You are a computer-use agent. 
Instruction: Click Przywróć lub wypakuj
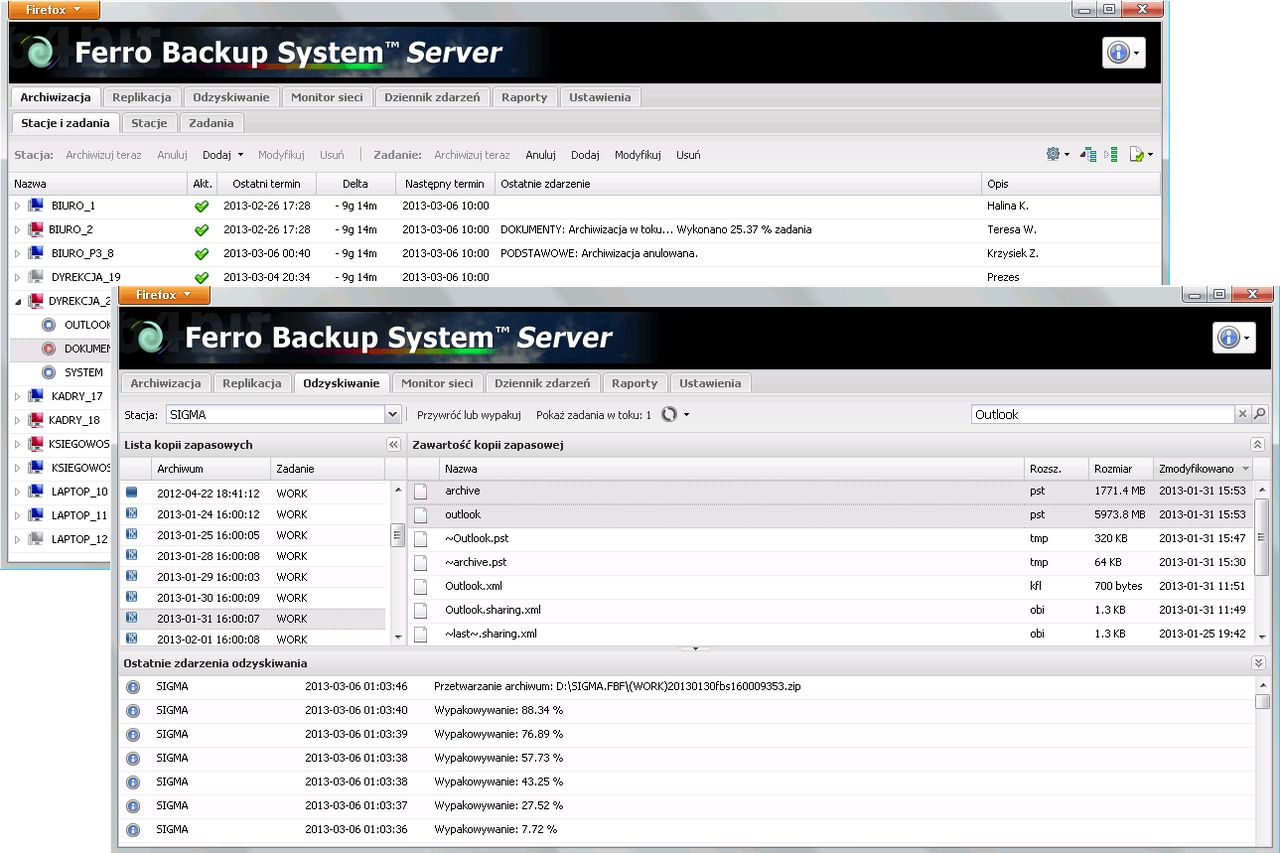click(x=469, y=415)
